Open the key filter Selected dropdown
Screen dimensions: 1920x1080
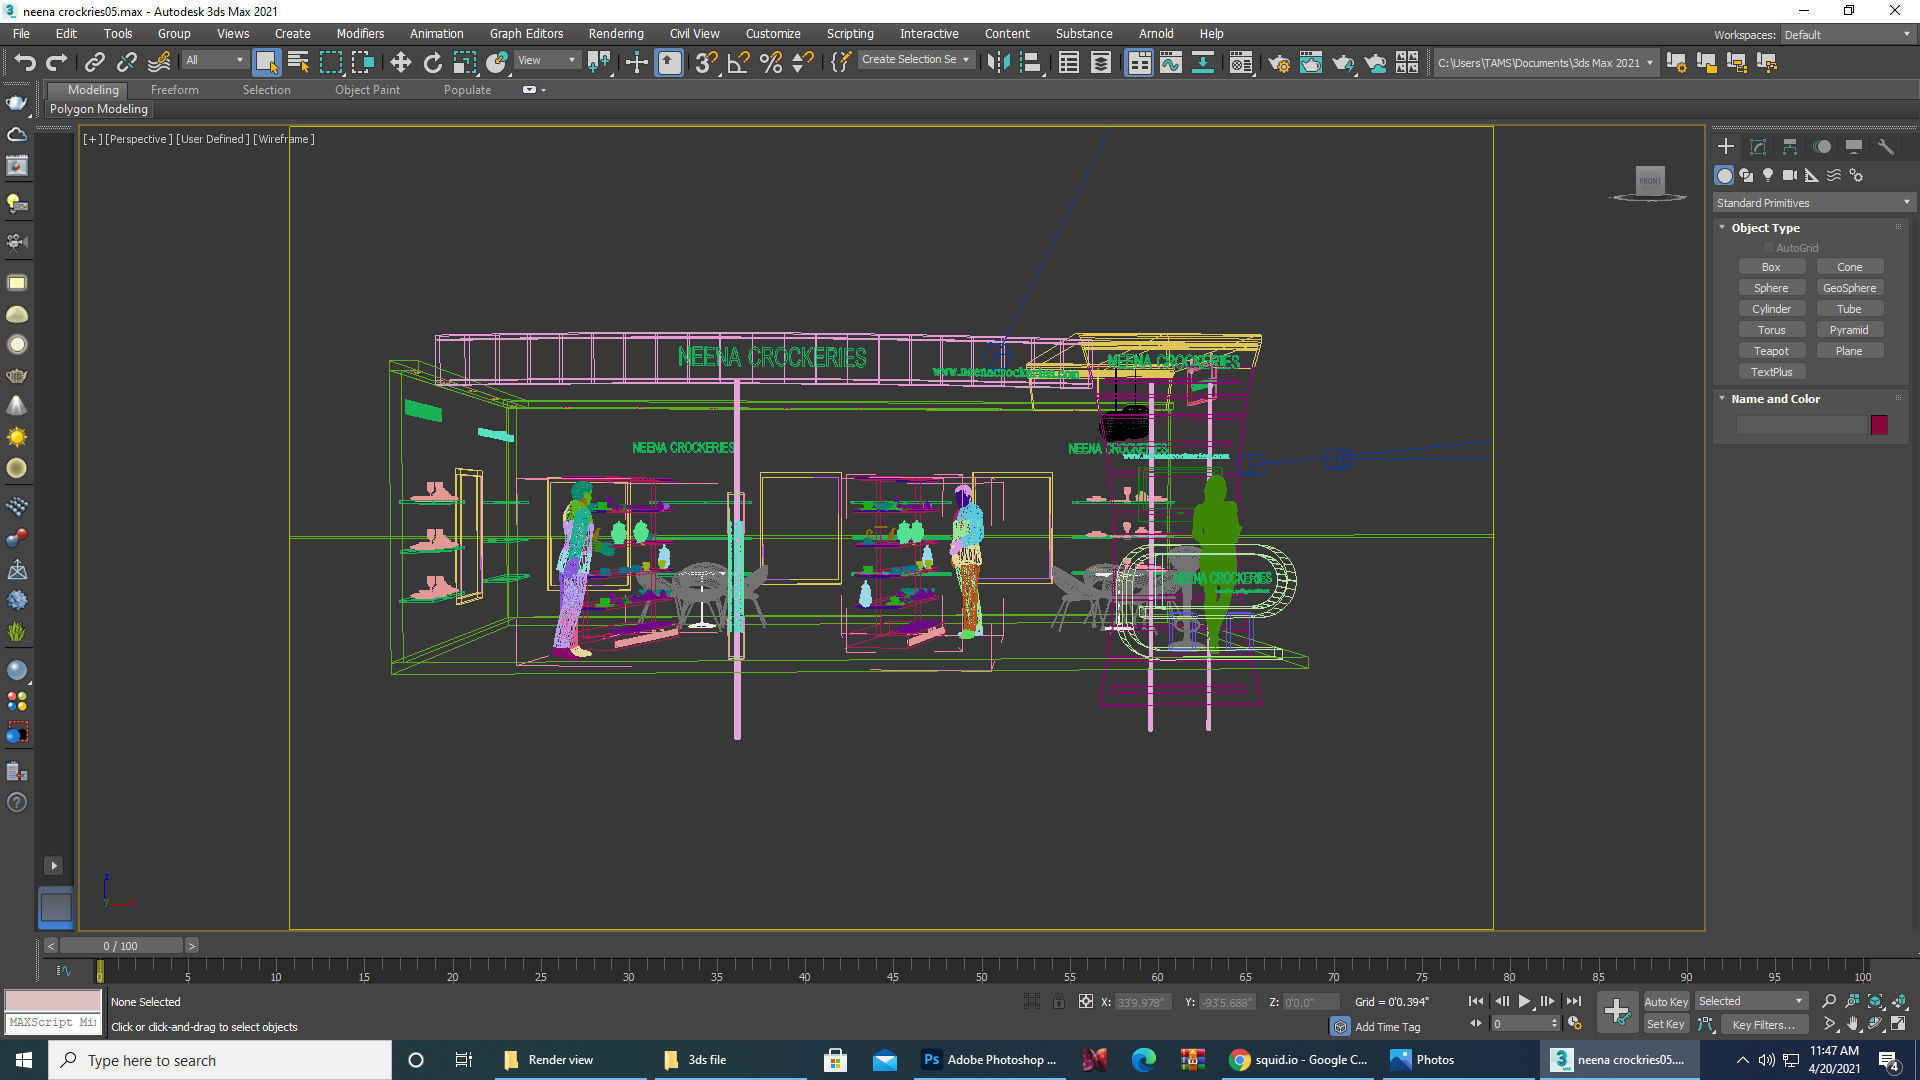[x=1751, y=1001]
